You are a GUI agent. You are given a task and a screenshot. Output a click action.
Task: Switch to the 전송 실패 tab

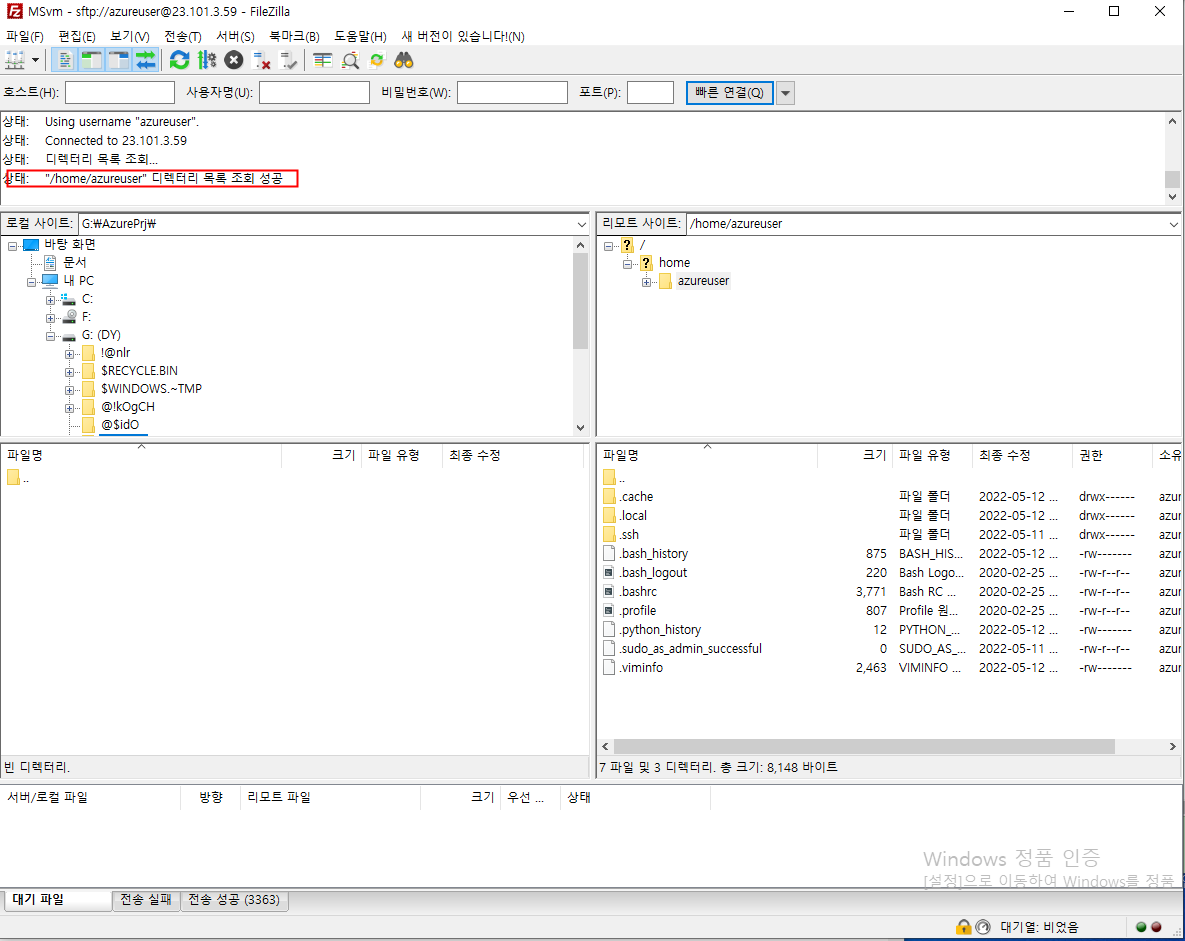point(146,899)
